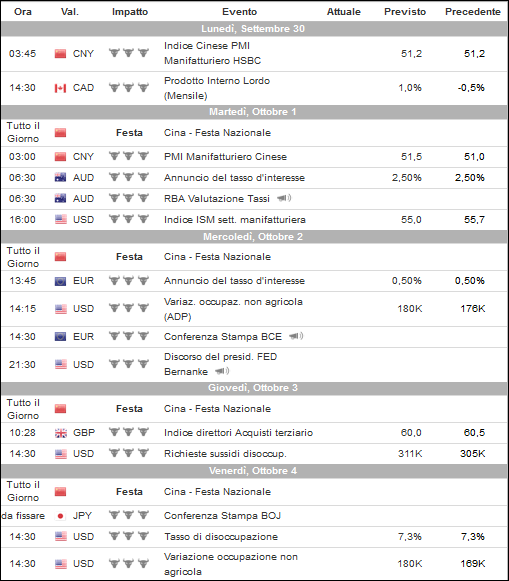Select the Impatto column header
509x581 pixels.
click(x=130, y=12)
